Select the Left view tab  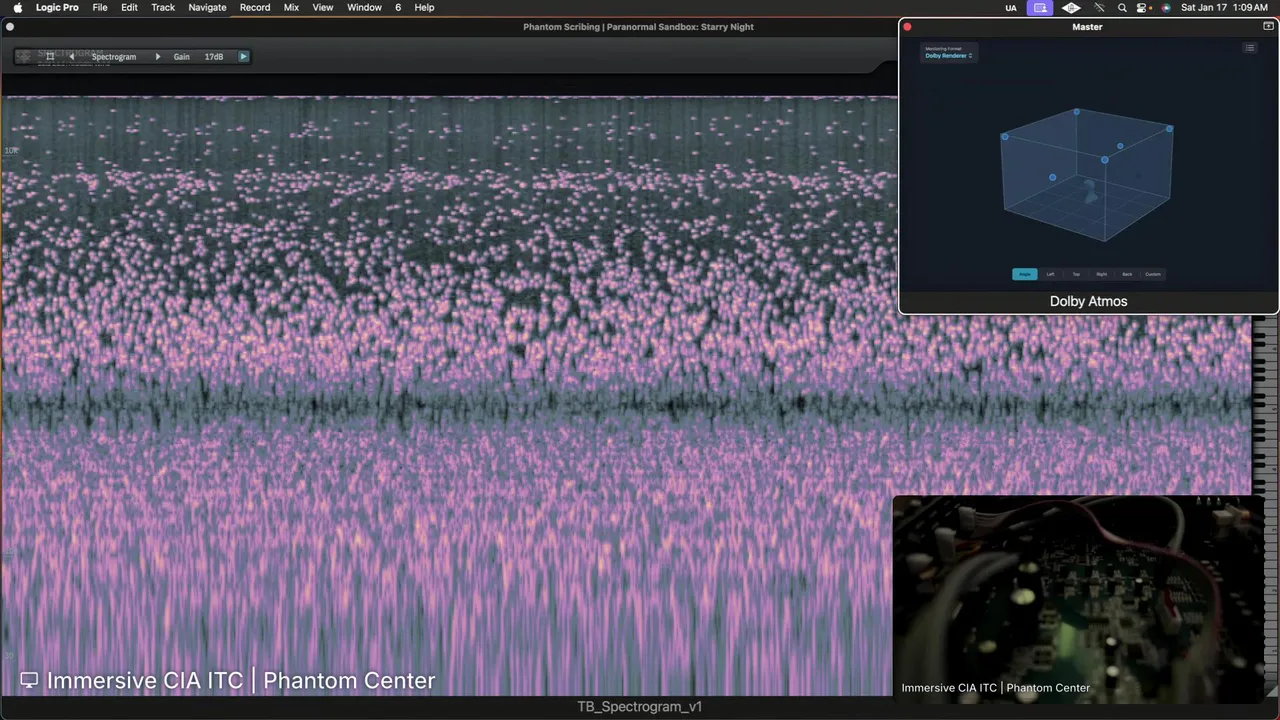coord(1050,274)
